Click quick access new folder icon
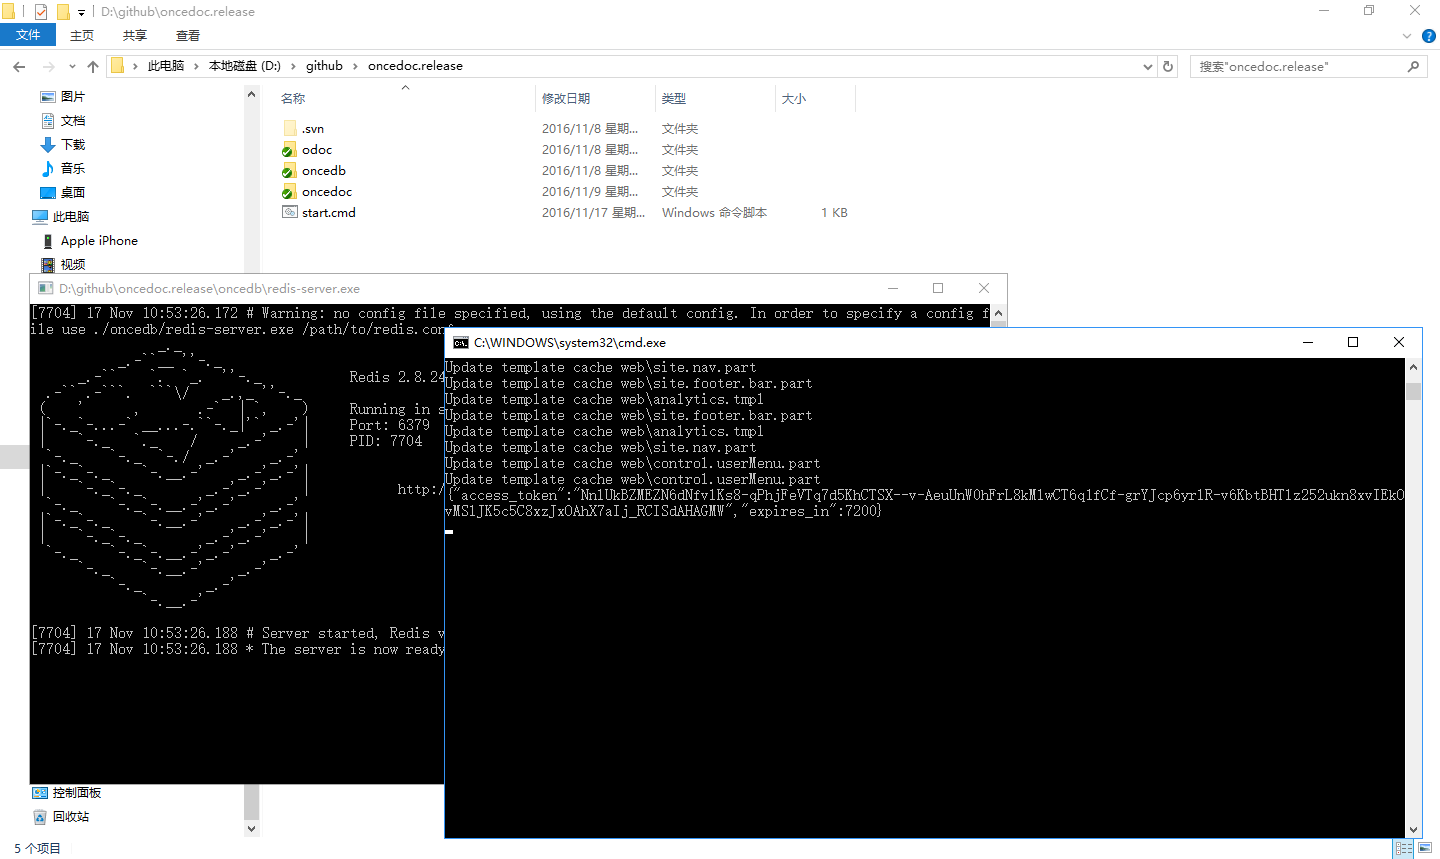 (x=63, y=12)
